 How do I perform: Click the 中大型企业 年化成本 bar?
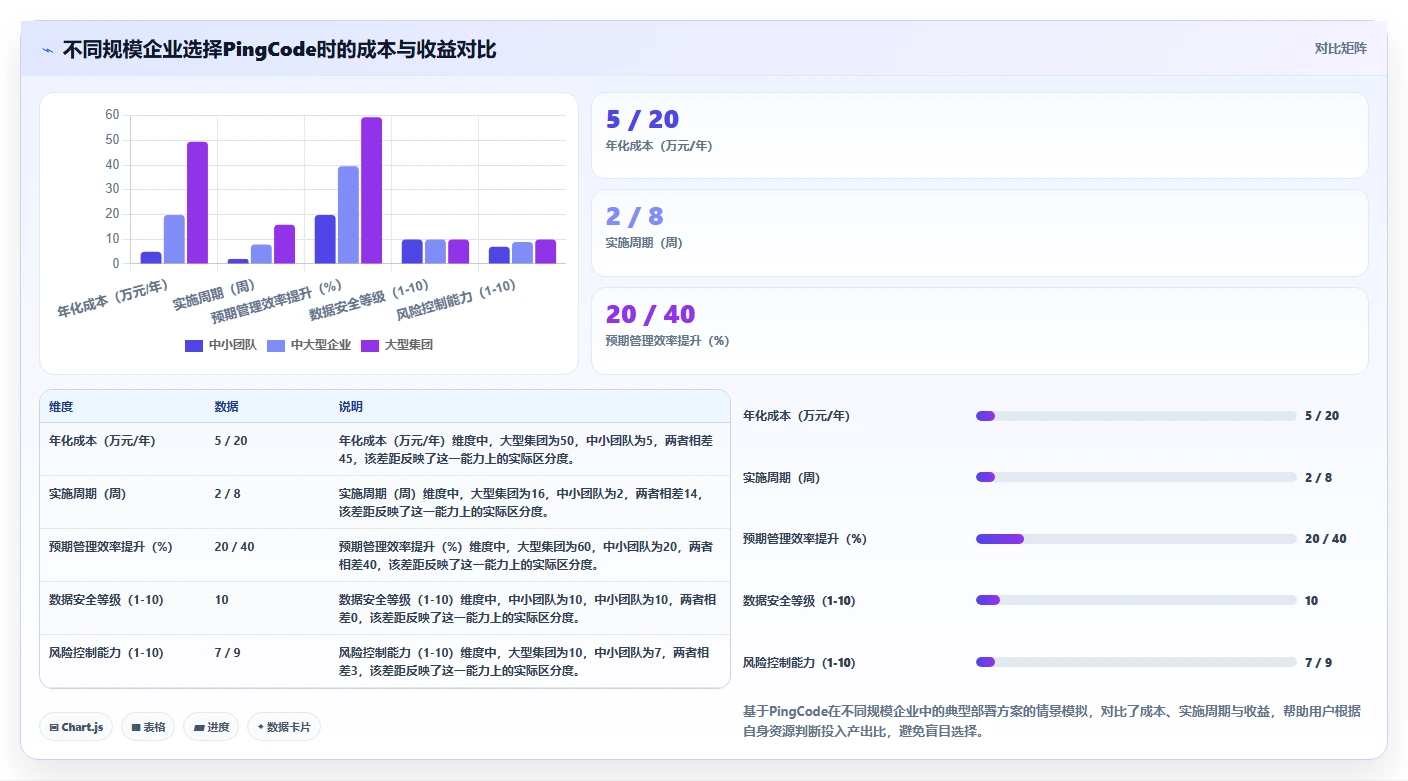[174, 239]
